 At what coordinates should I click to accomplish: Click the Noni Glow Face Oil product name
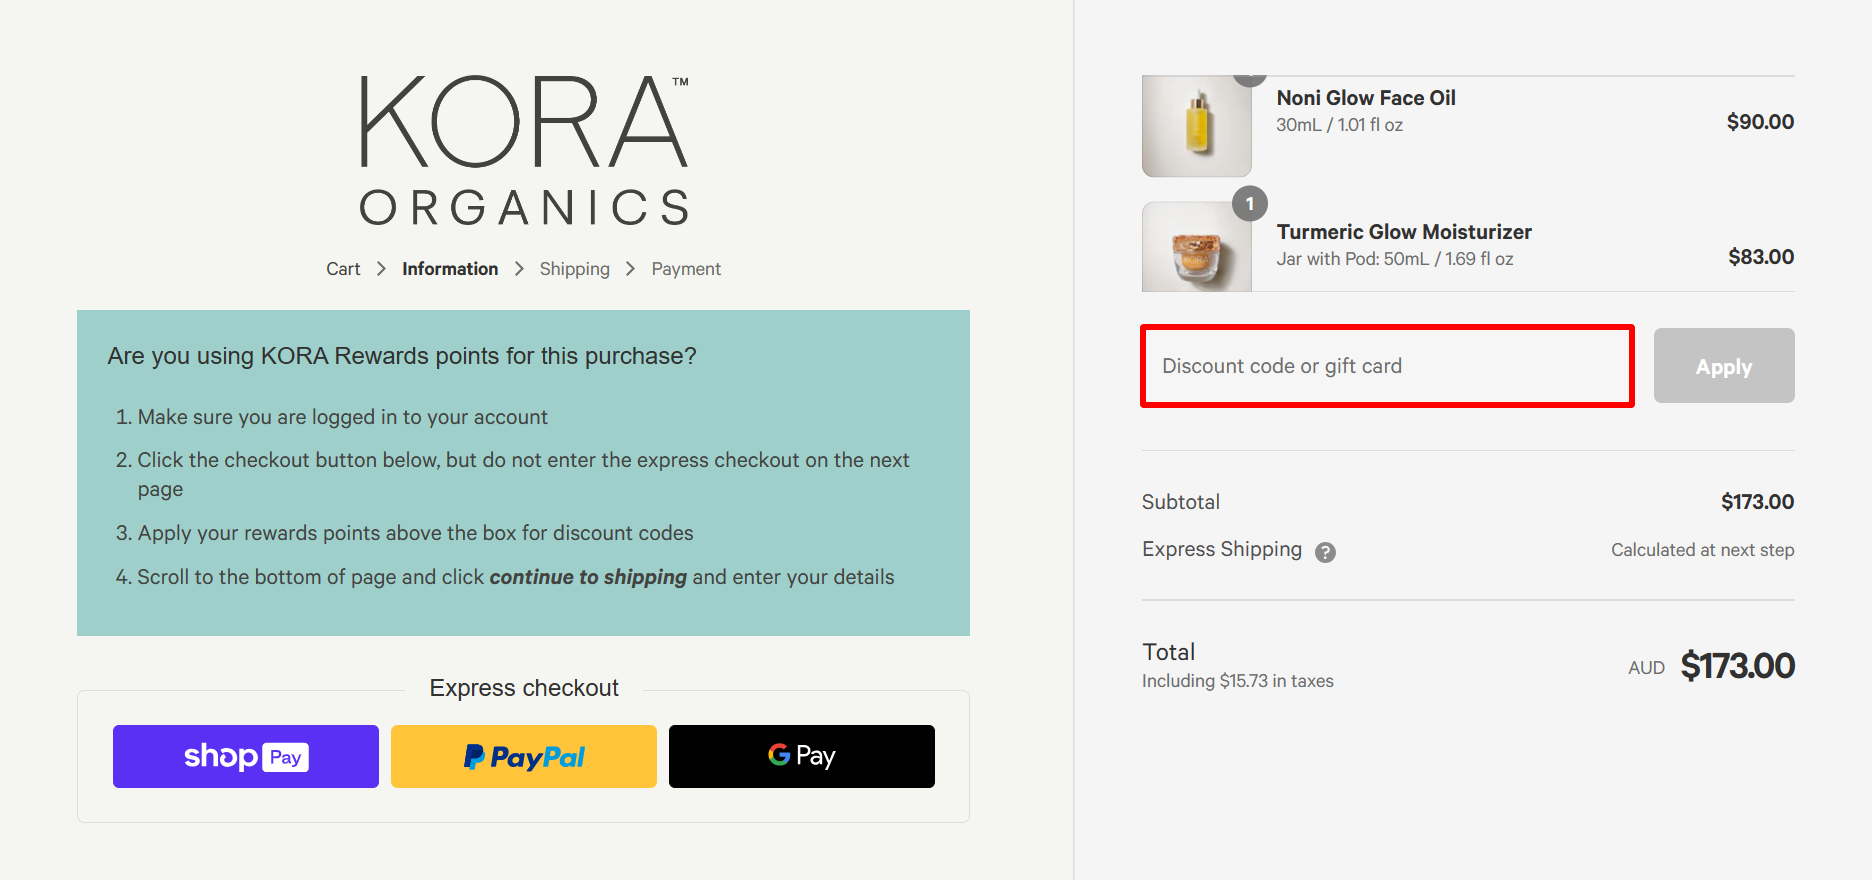click(1365, 97)
